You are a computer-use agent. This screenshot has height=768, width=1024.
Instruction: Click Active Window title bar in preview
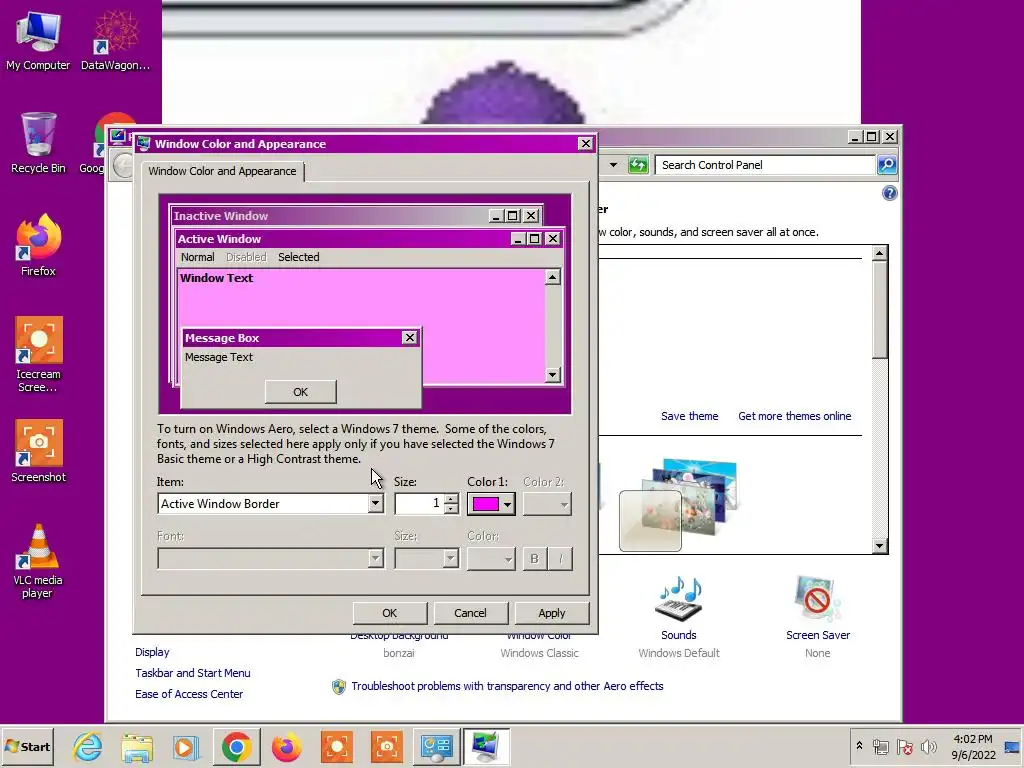(x=369, y=239)
